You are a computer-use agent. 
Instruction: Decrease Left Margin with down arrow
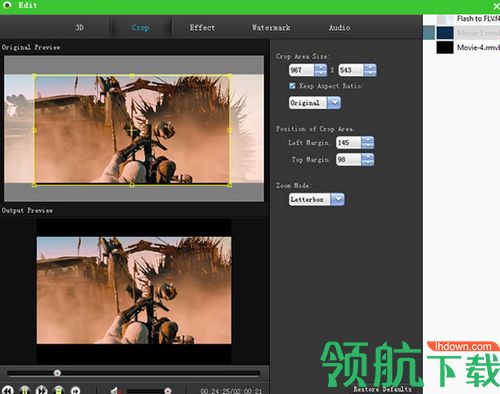point(368,146)
